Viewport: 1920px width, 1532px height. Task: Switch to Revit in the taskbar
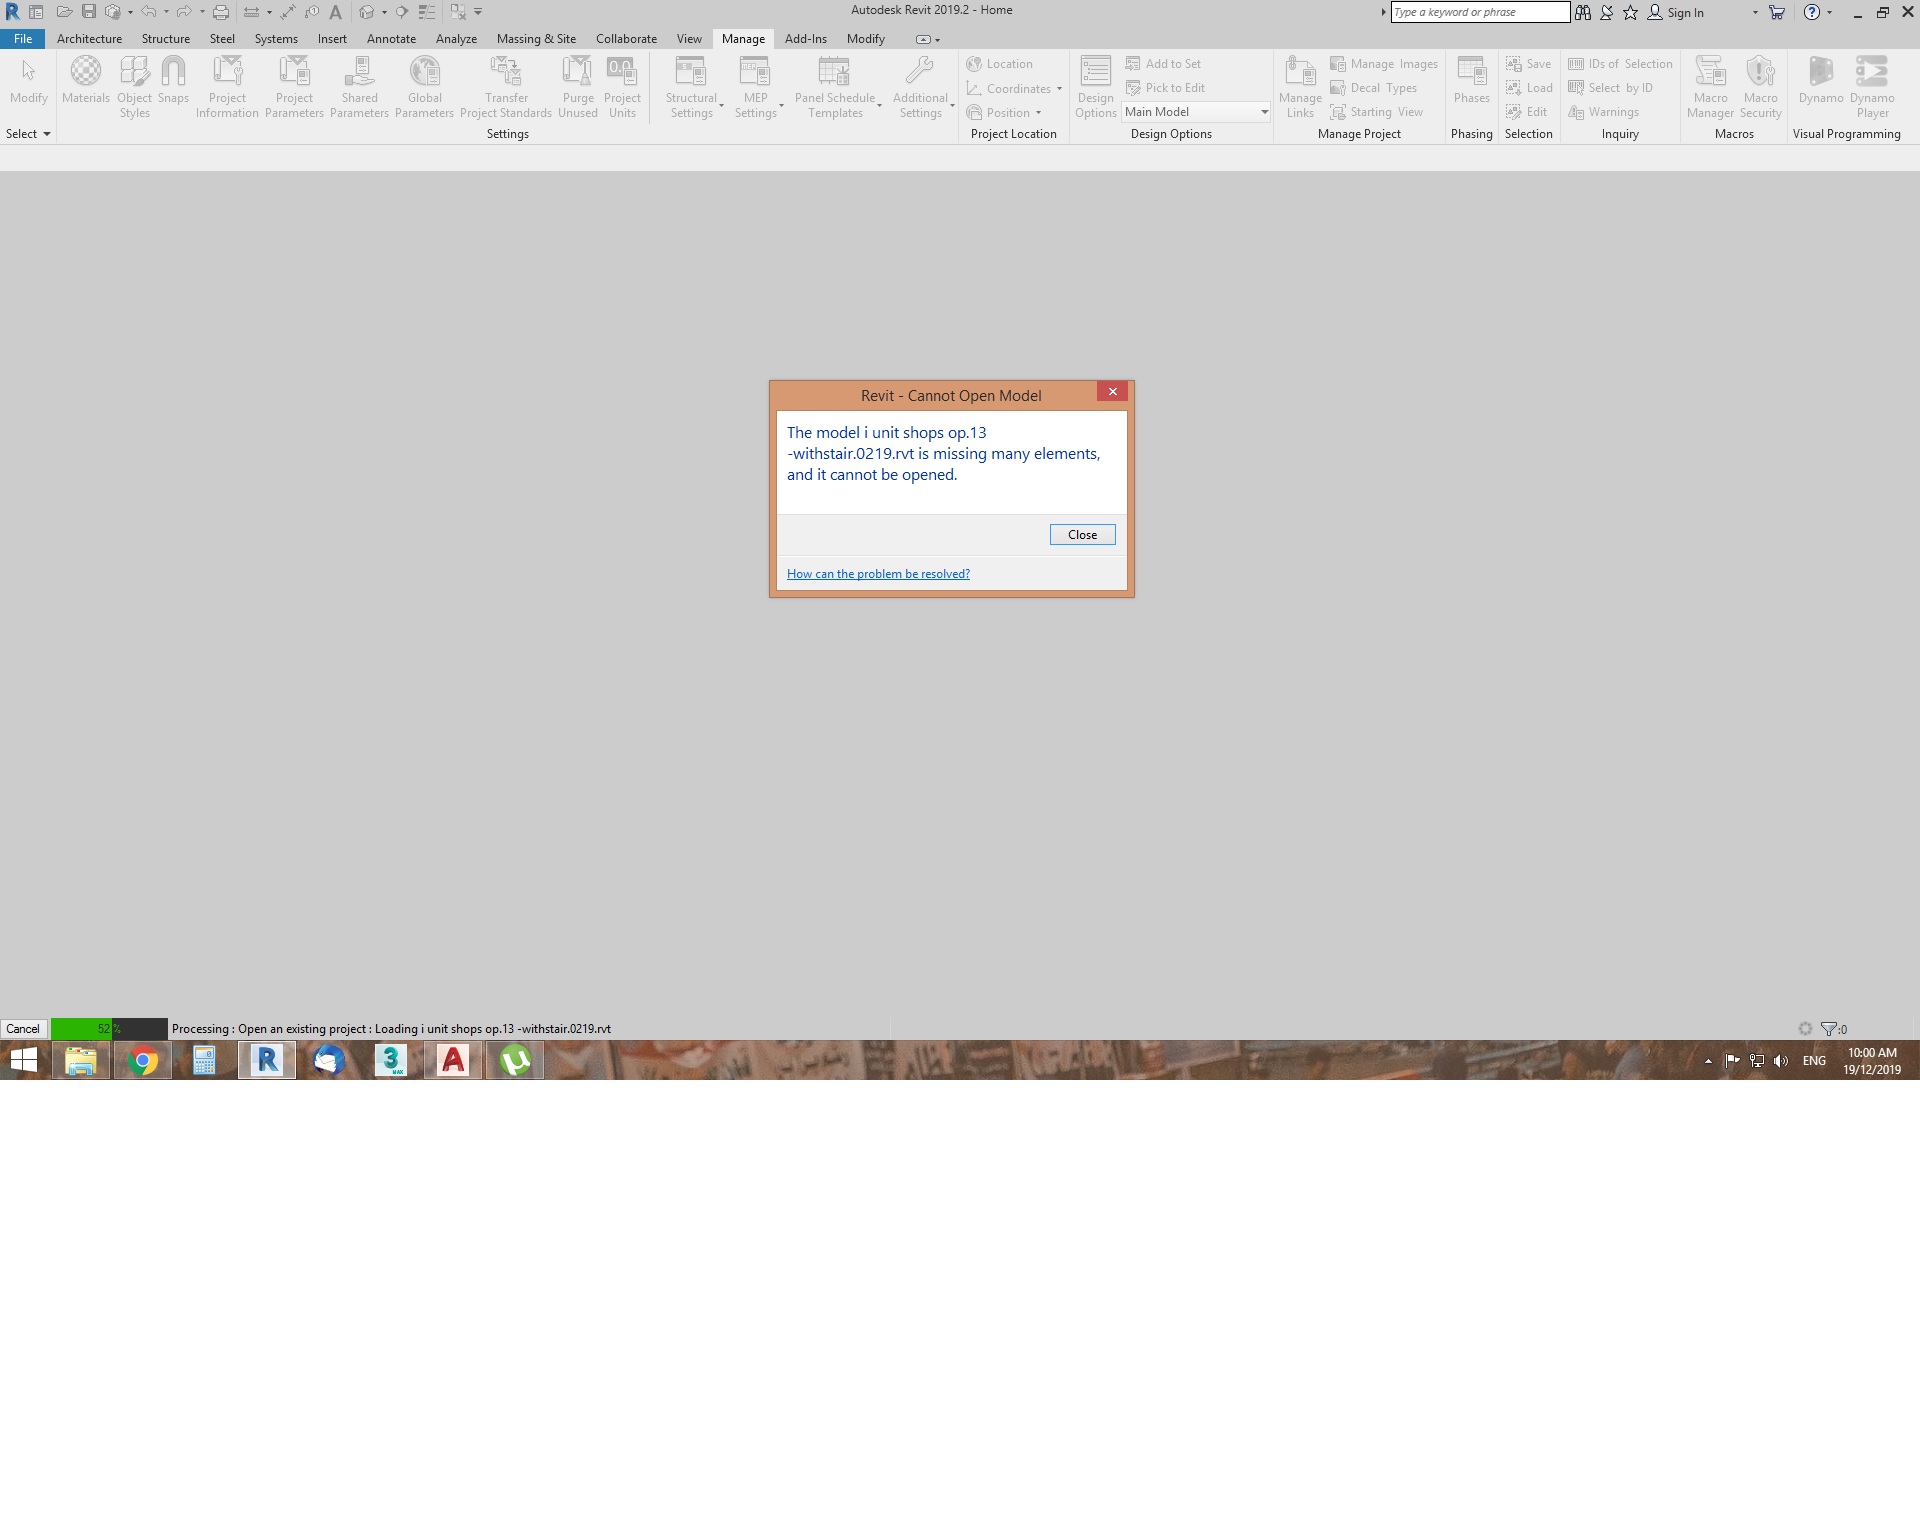point(267,1060)
